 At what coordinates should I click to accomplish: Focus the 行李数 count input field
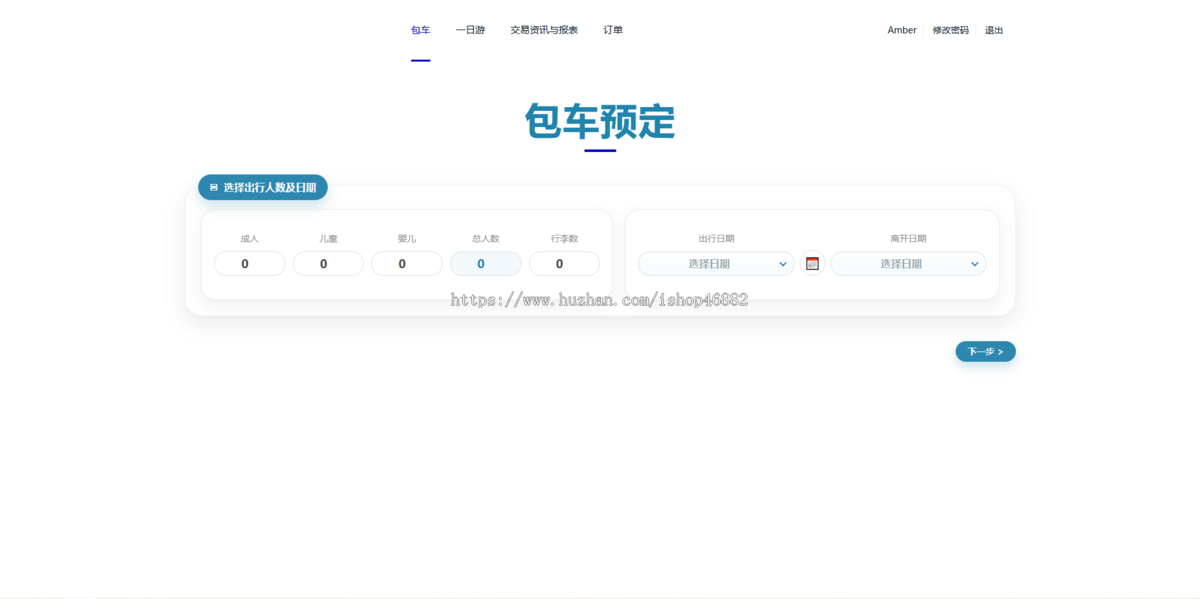[x=564, y=264]
